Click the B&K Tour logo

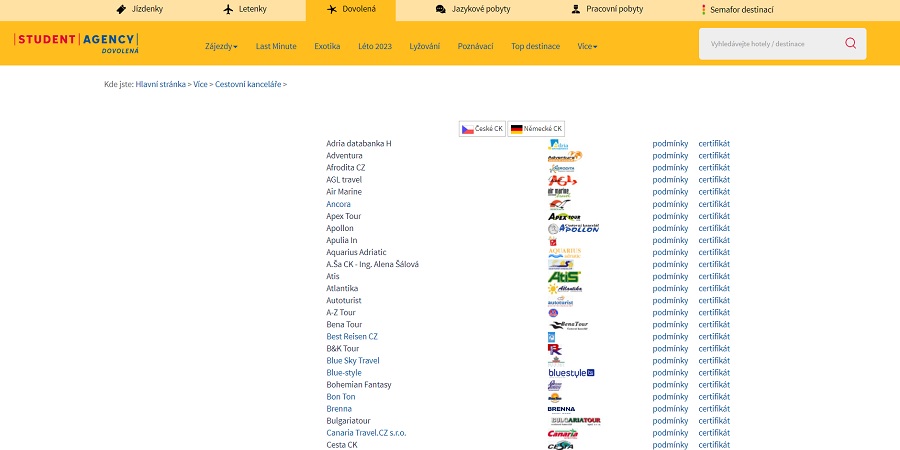[554, 349]
